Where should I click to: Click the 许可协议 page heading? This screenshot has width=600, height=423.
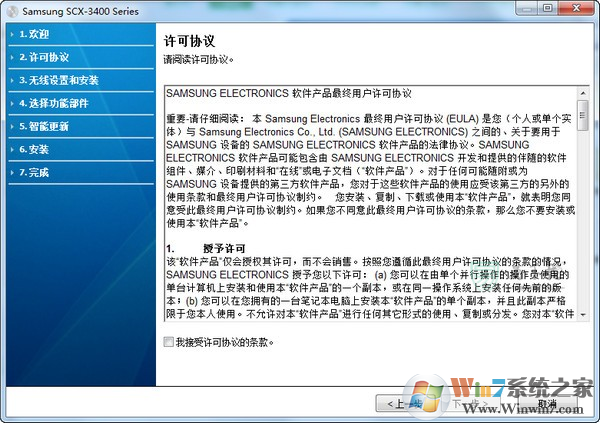(189, 41)
